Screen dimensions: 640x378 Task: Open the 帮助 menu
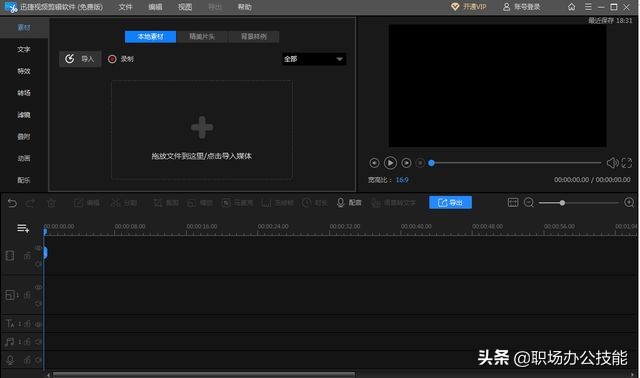(244, 7)
